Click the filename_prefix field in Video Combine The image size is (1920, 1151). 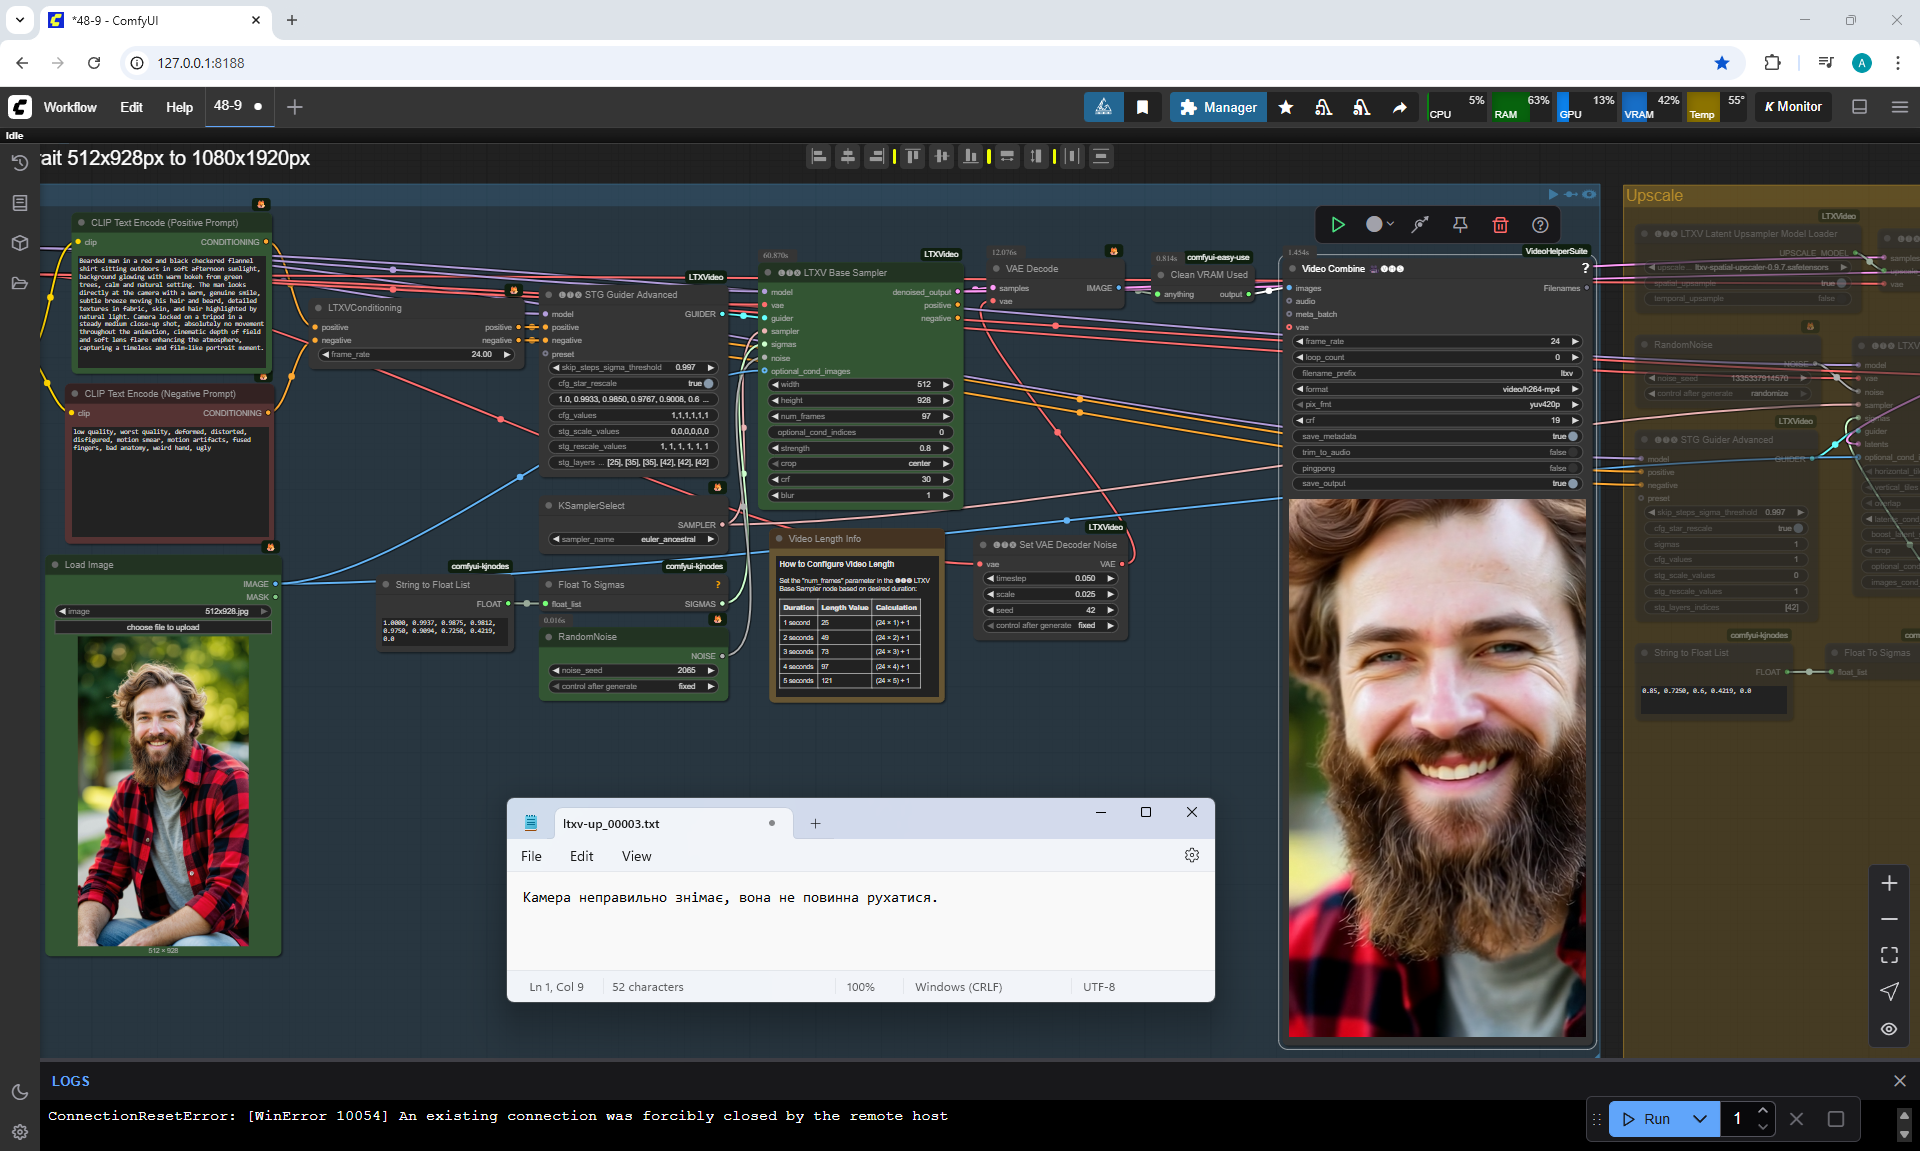pyautogui.click(x=1437, y=373)
